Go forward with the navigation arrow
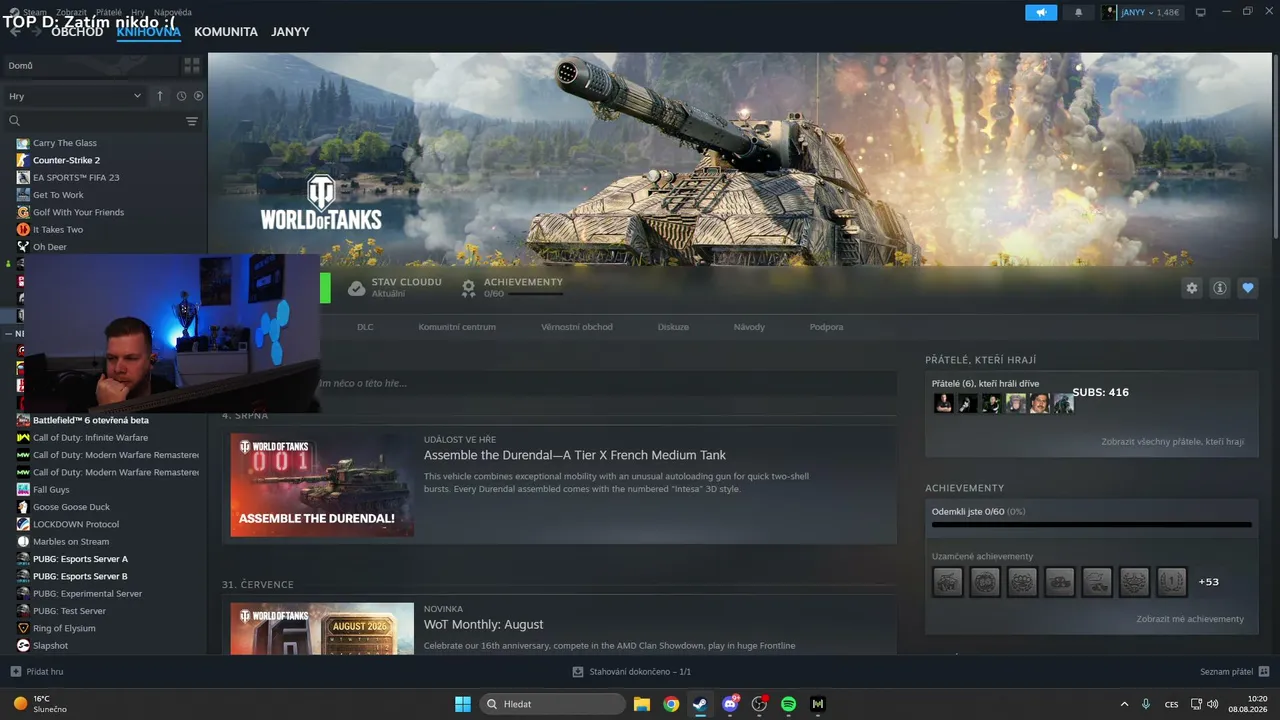1280x720 pixels. [36, 31]
